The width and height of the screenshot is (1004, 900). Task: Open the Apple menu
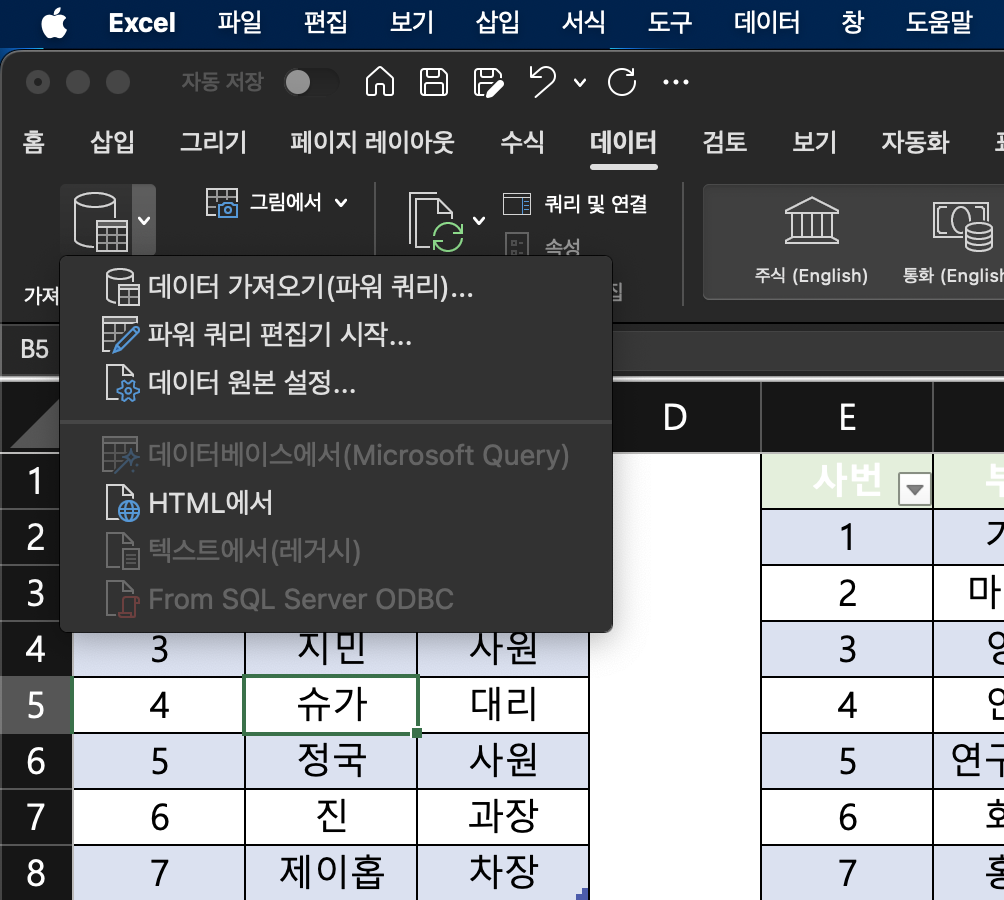(x=54, y=23)
